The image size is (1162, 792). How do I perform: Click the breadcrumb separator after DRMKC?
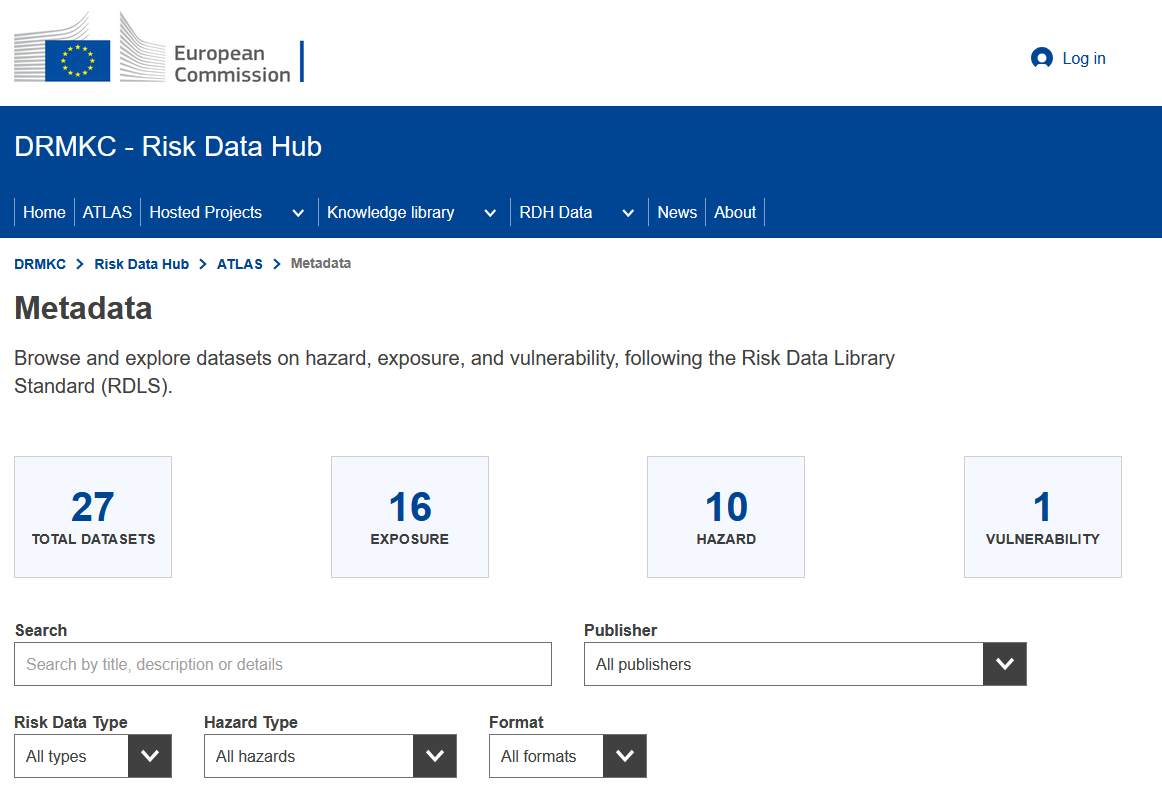click(x=78, y=263)
